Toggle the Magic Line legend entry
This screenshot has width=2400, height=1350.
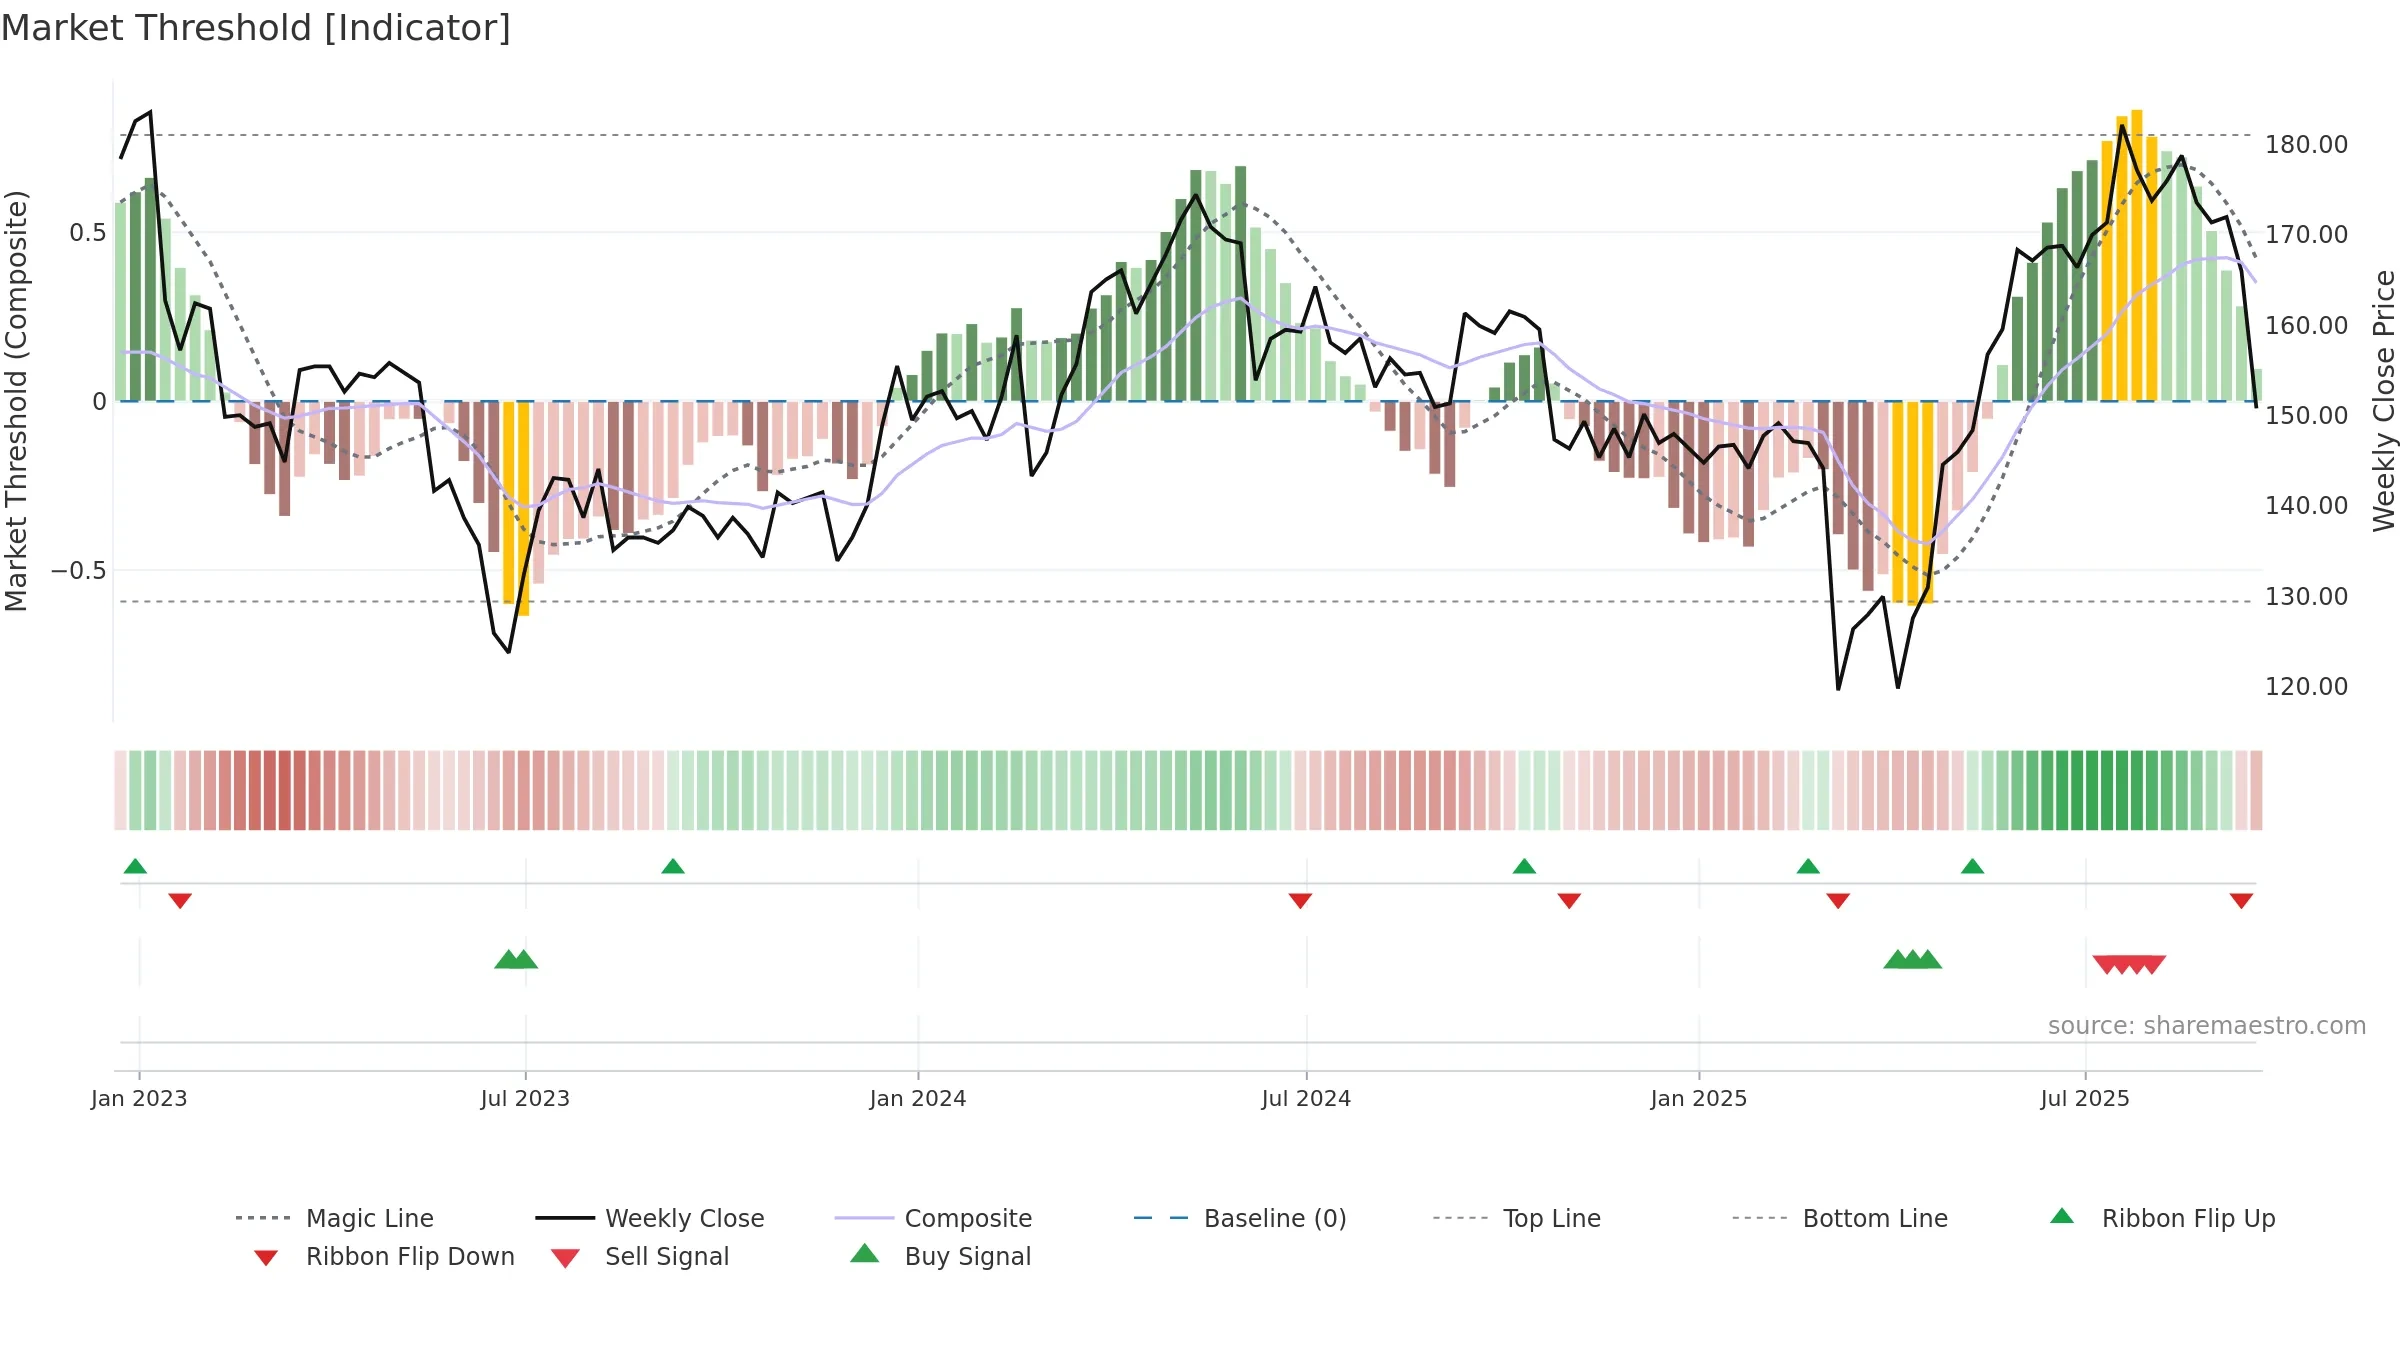coord(334,1218)
